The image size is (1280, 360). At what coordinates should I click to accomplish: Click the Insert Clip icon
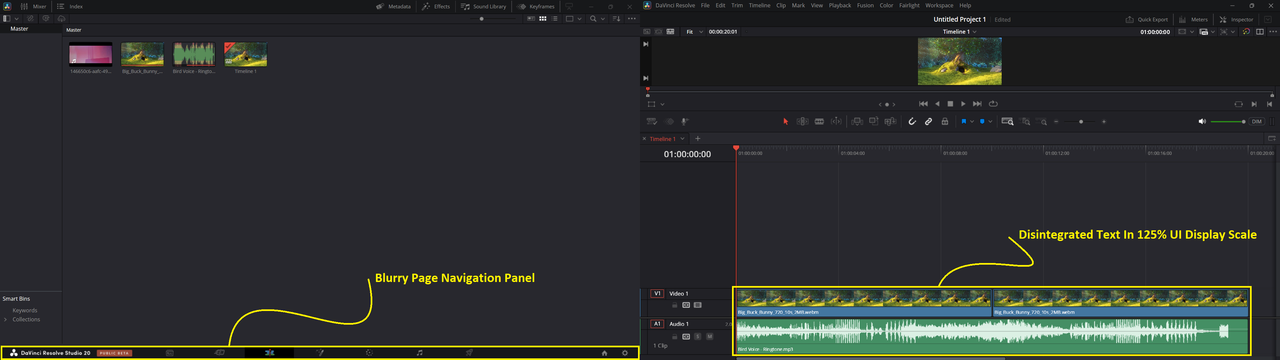(x=857, y=121)
